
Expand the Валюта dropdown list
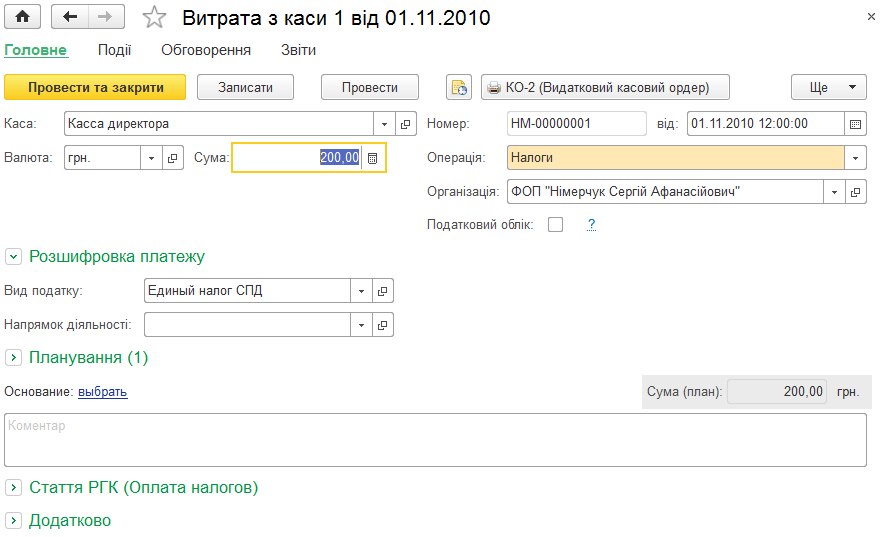point(151,158)
